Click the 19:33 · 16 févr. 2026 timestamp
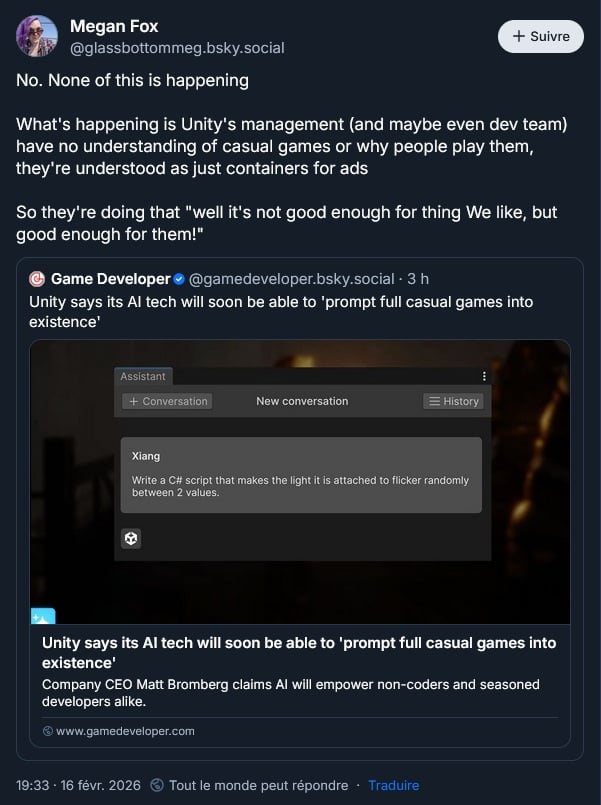Image resolution: width=601 pixels, height=805 pixels. 78,785
